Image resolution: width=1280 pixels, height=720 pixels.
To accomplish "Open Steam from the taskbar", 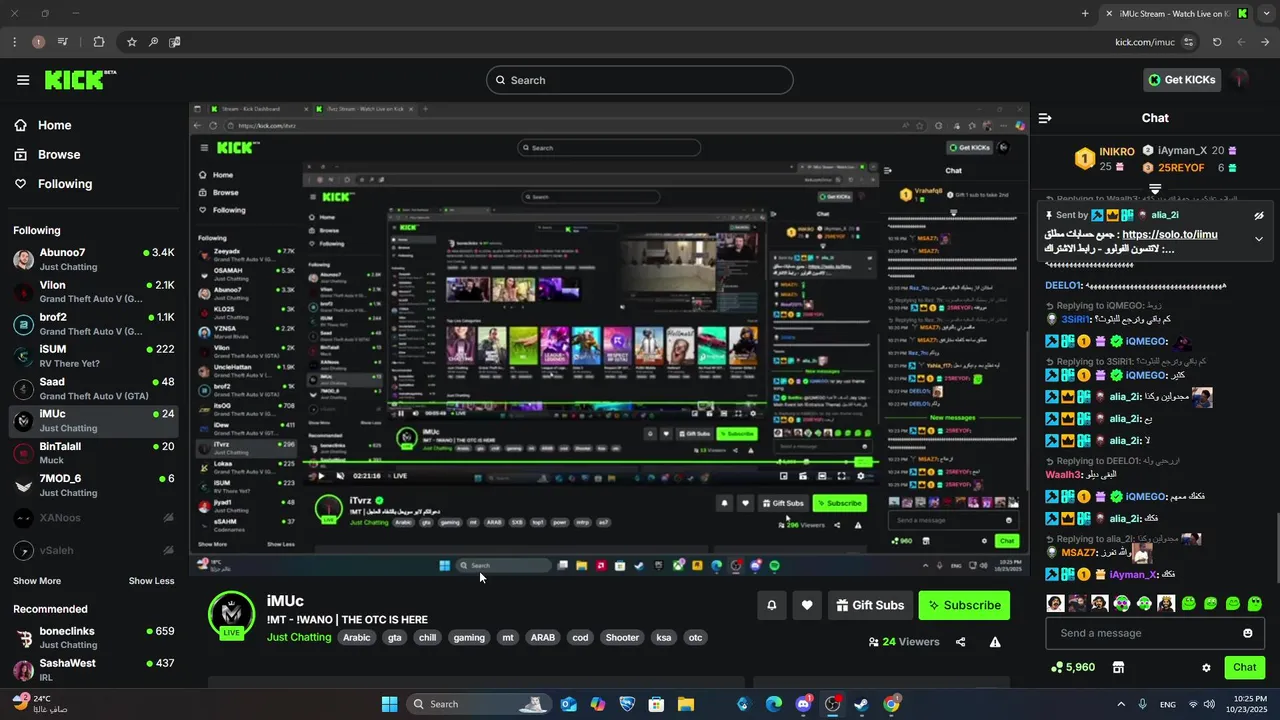I will click(861, 704).
